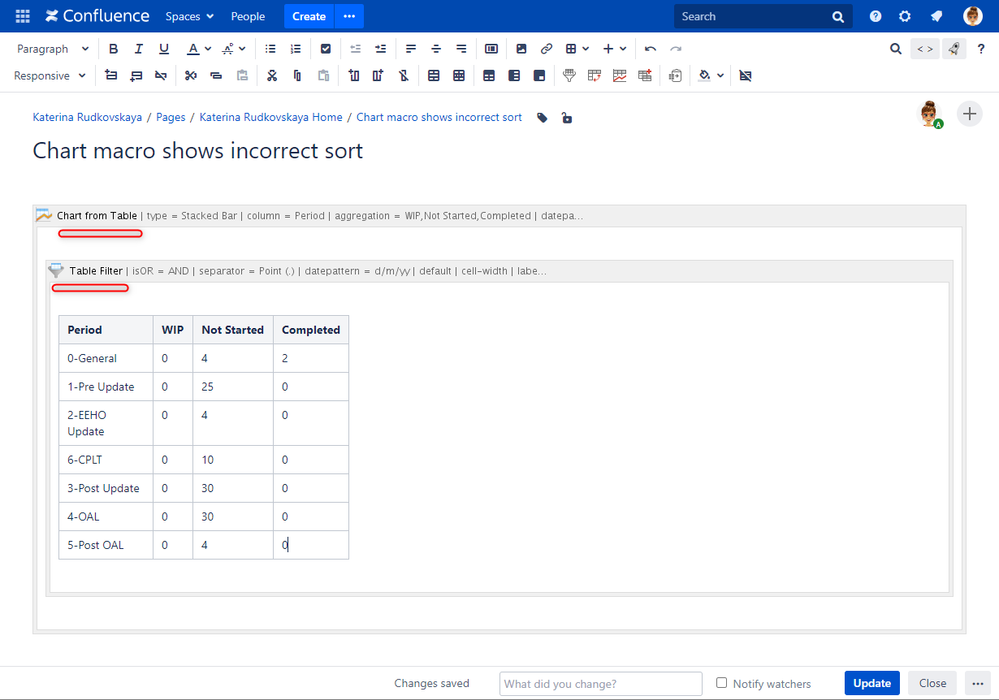Open find and replace search in editor
Image resolution: width=999 pixels, height=700 pixels.
896,49
